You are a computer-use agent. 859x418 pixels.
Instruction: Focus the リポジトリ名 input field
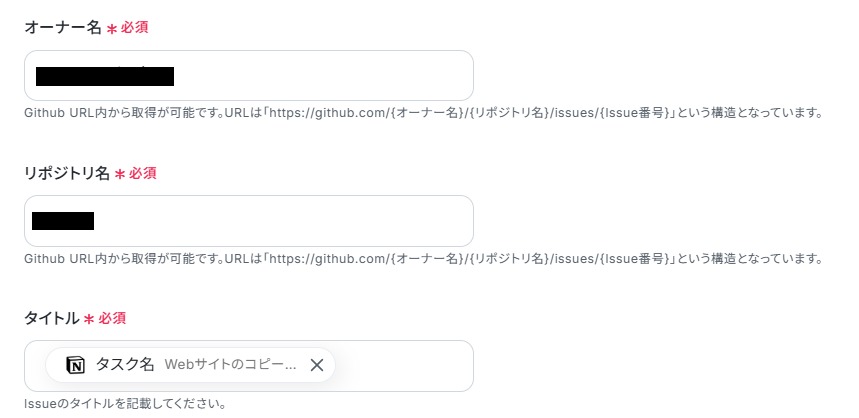pos(249,221)
